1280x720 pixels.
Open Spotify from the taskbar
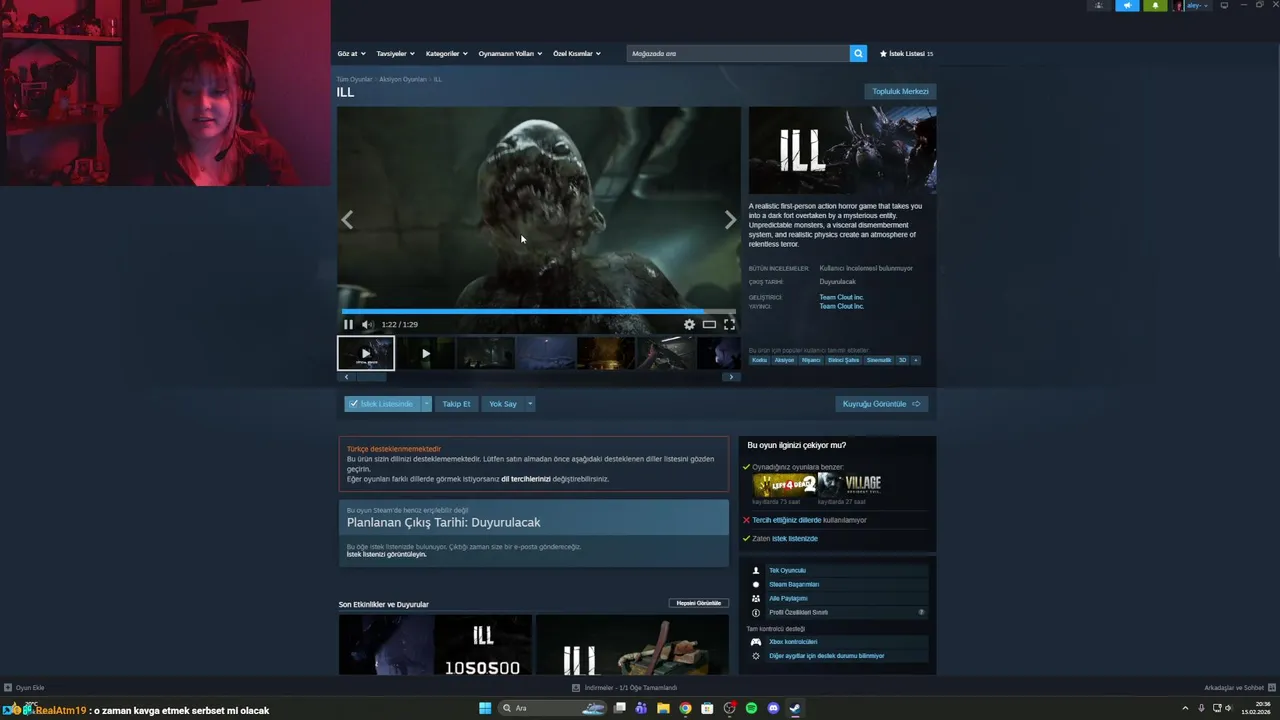(751, 708)
